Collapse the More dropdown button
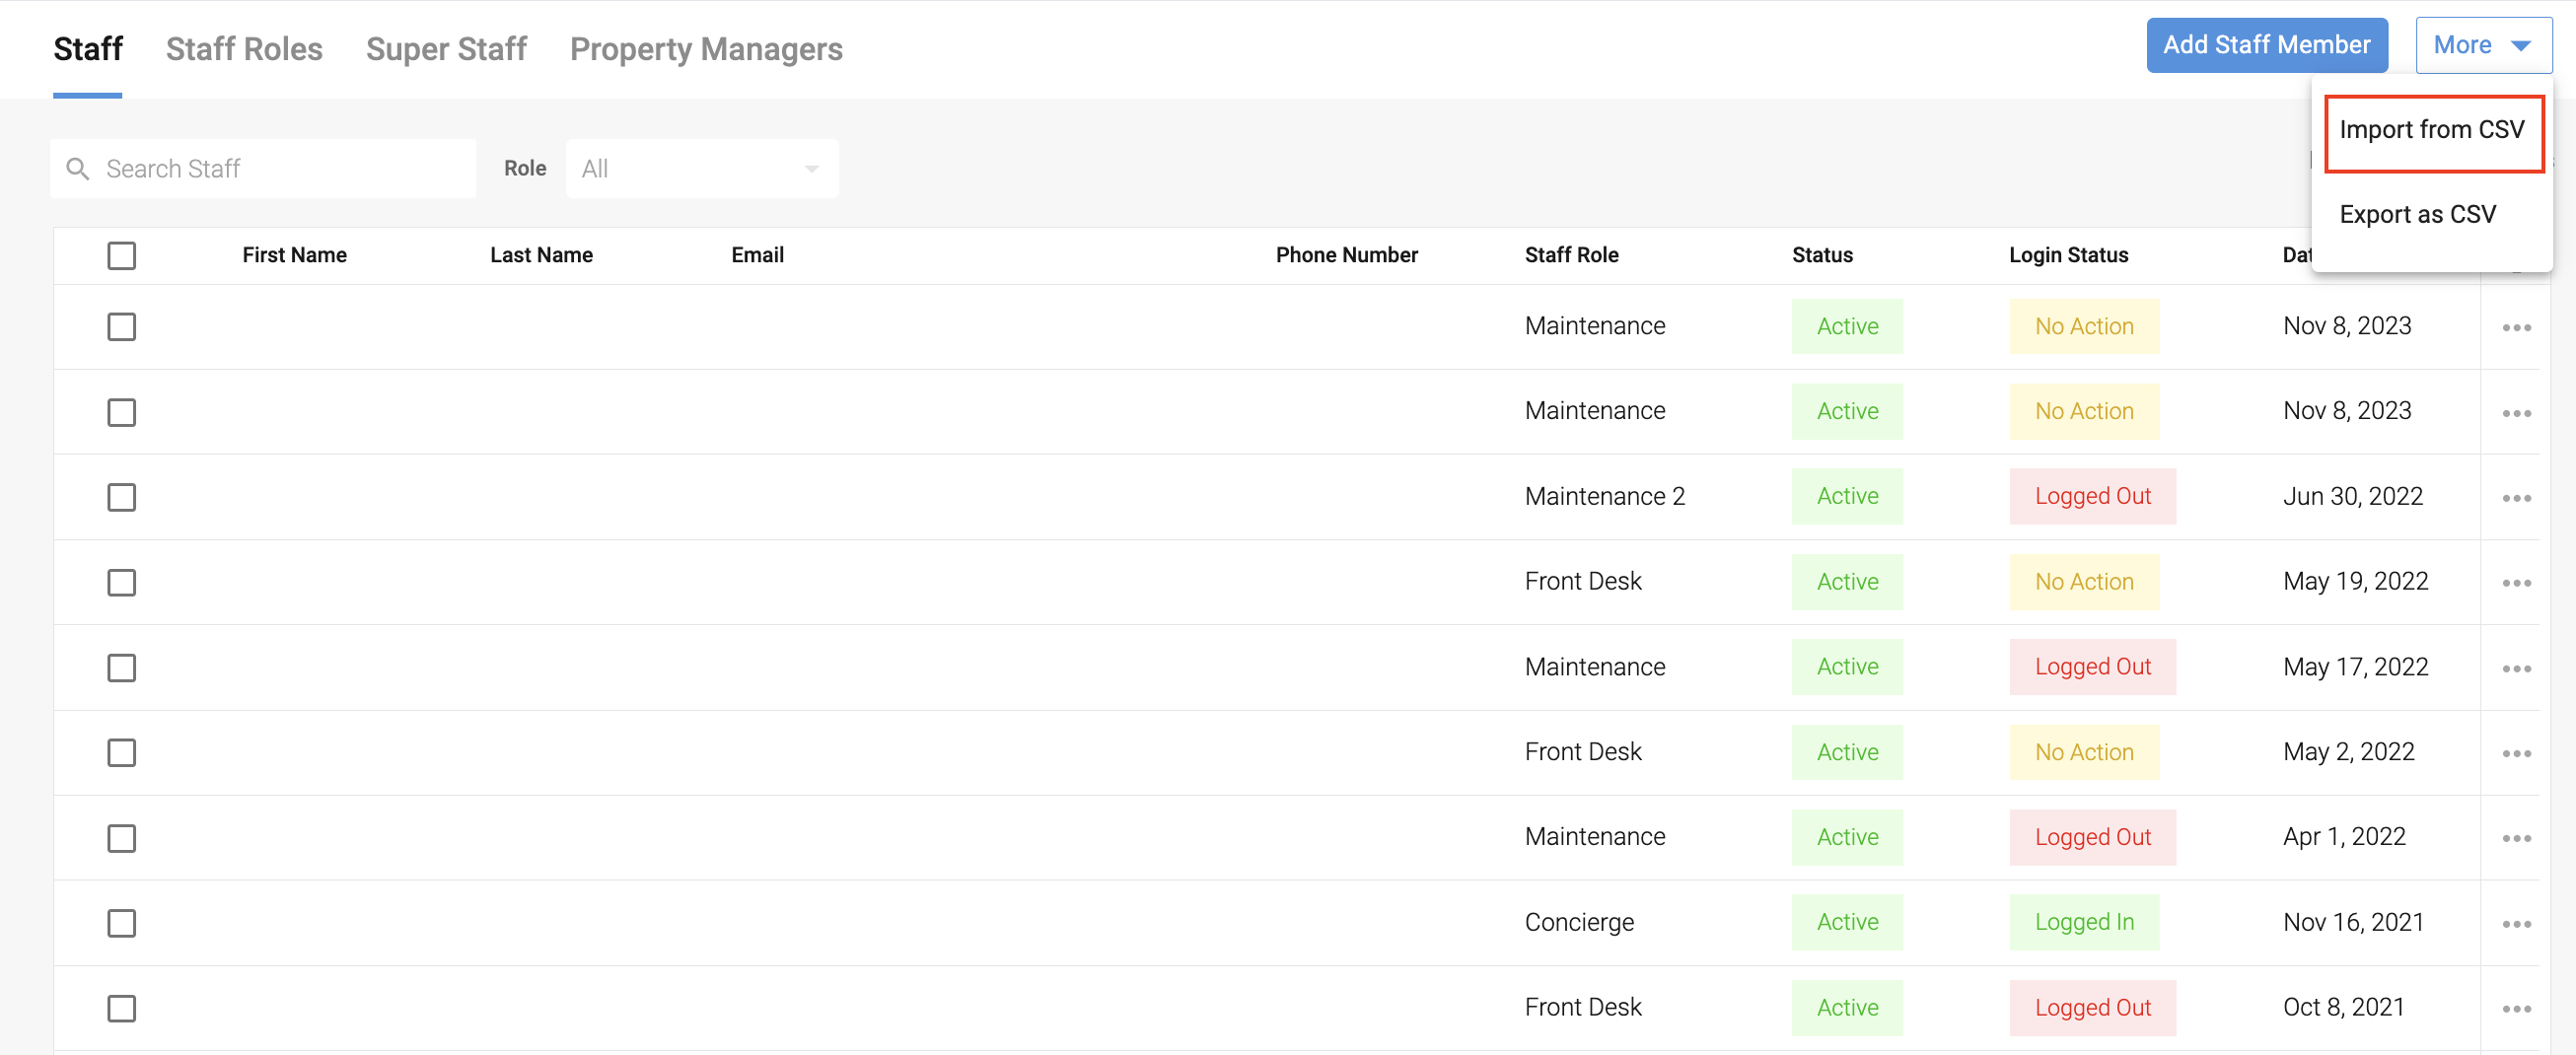The image size is (2576, 1055). pos(2483,46)
